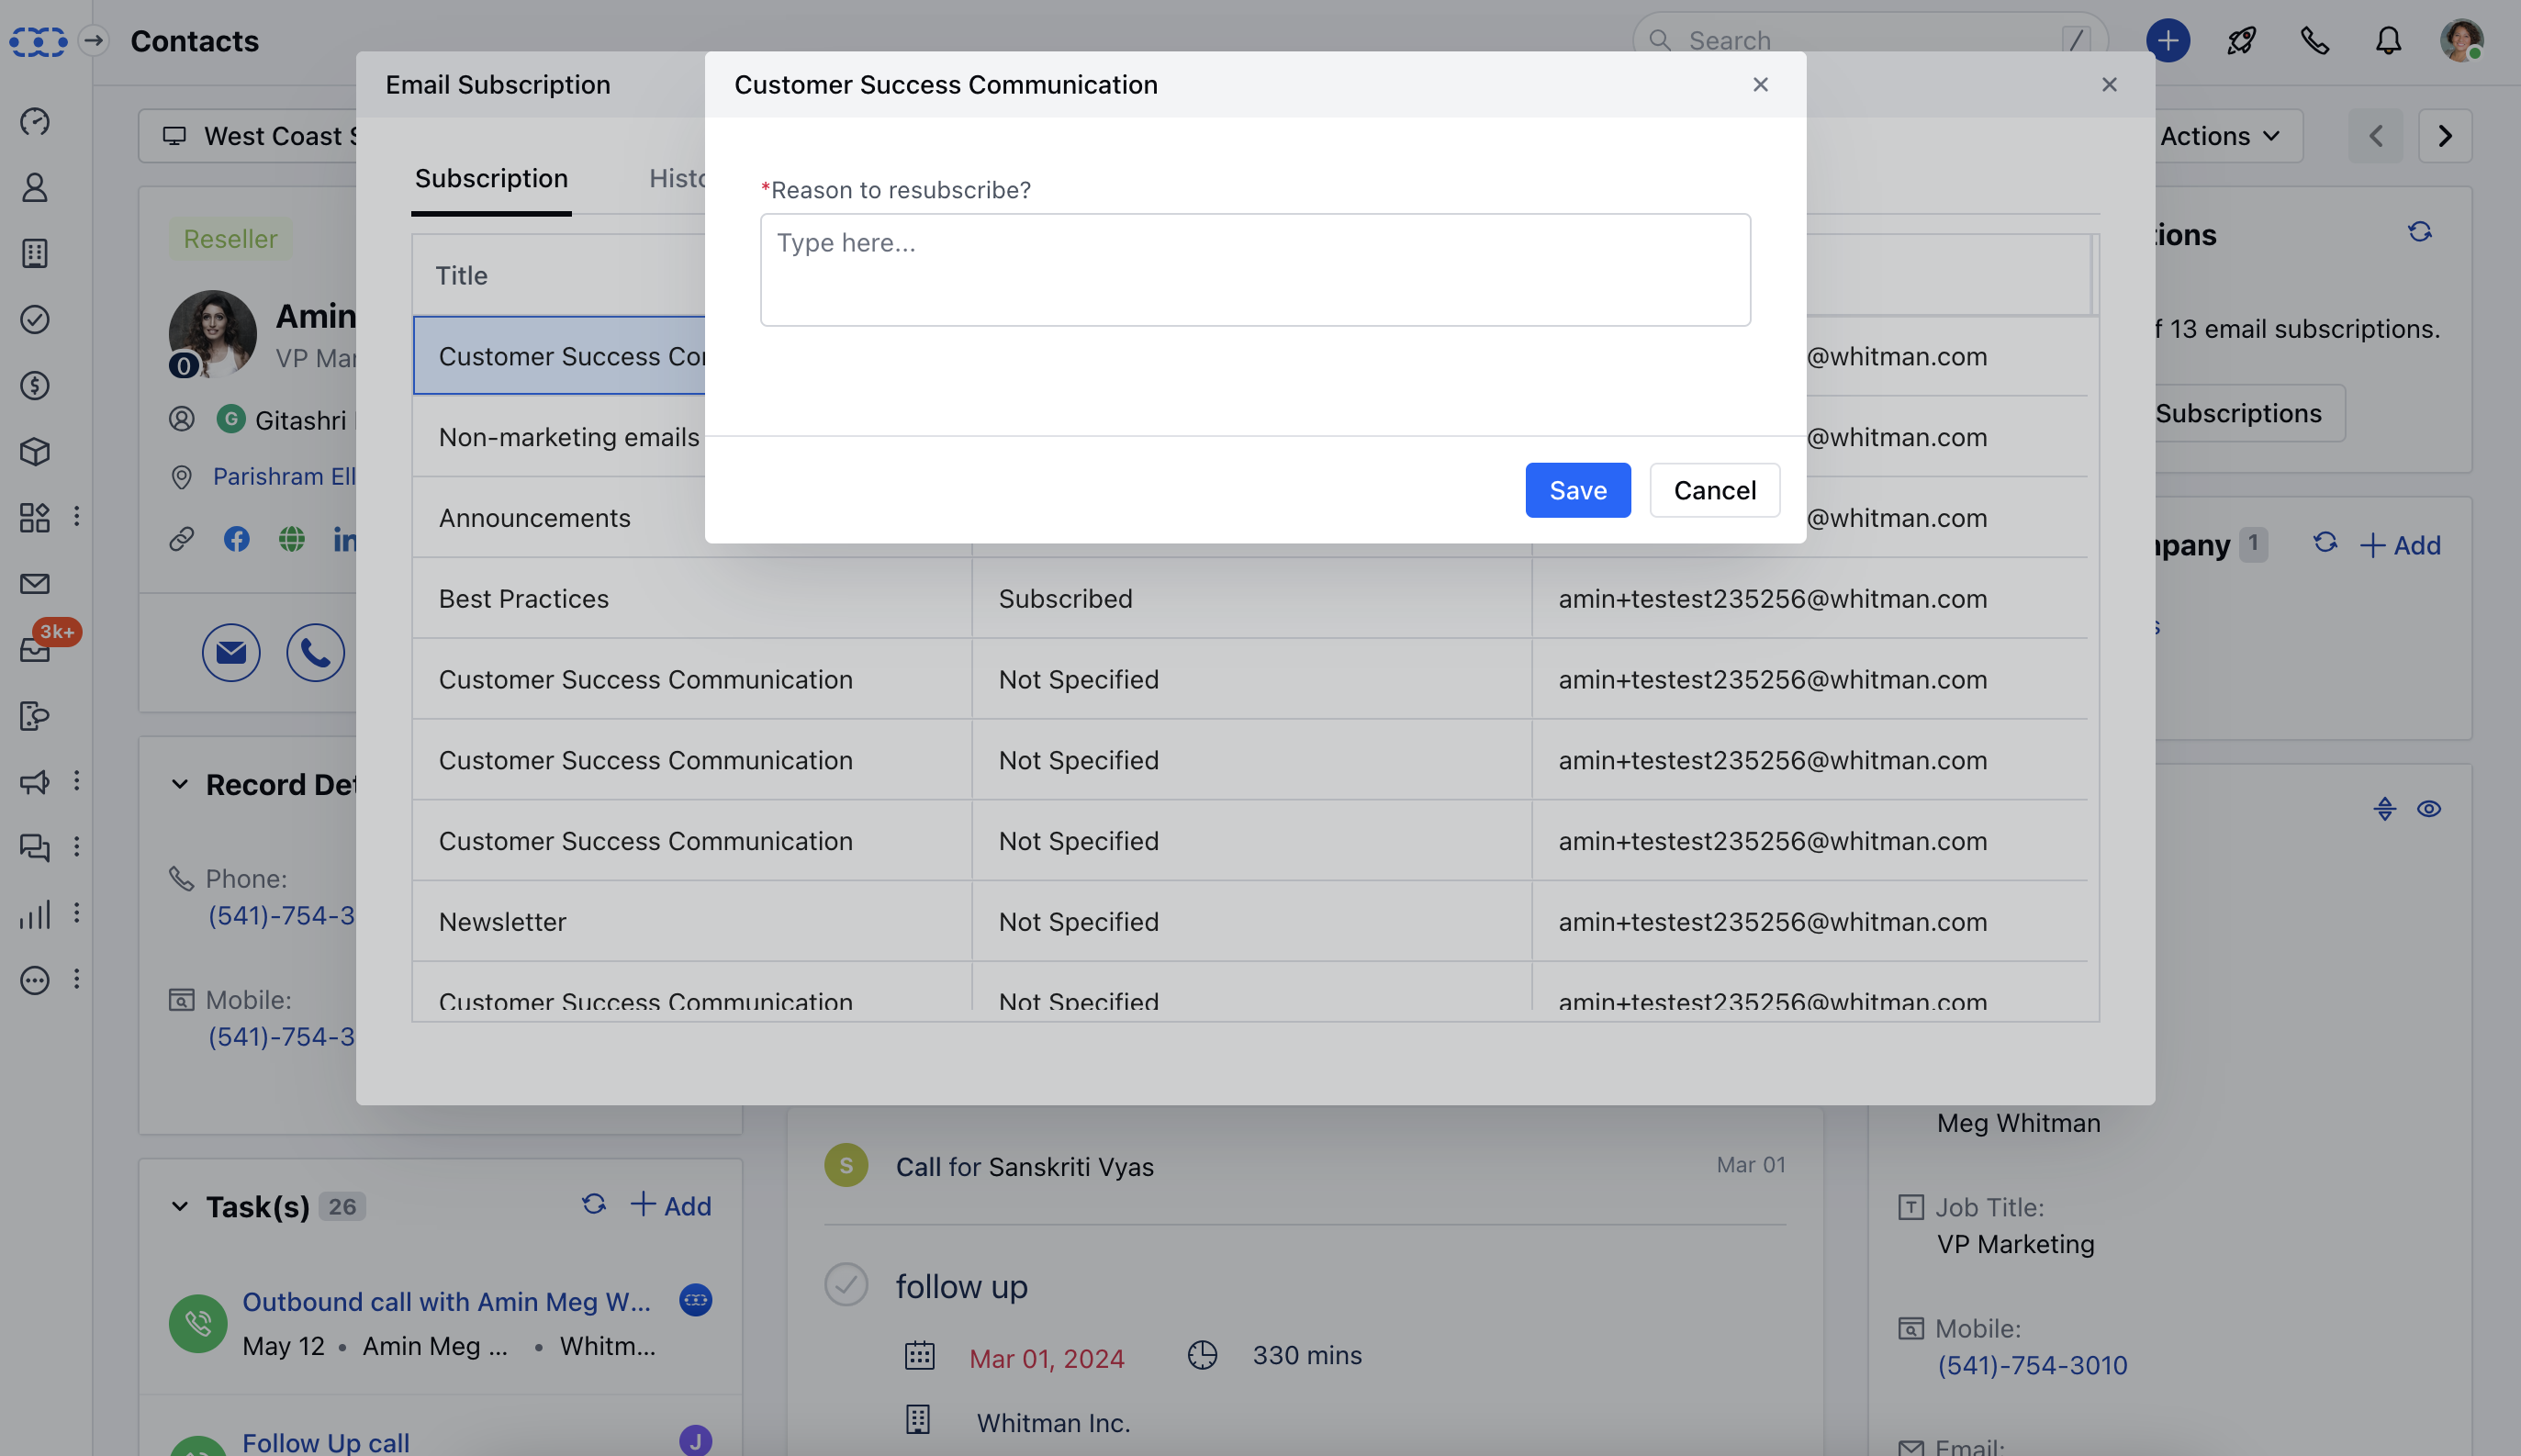Image resolution: width=2521 pixels, height=1456 pixels.
Task: Click the phone dialer icon in header
Action: click(2314, 41)
